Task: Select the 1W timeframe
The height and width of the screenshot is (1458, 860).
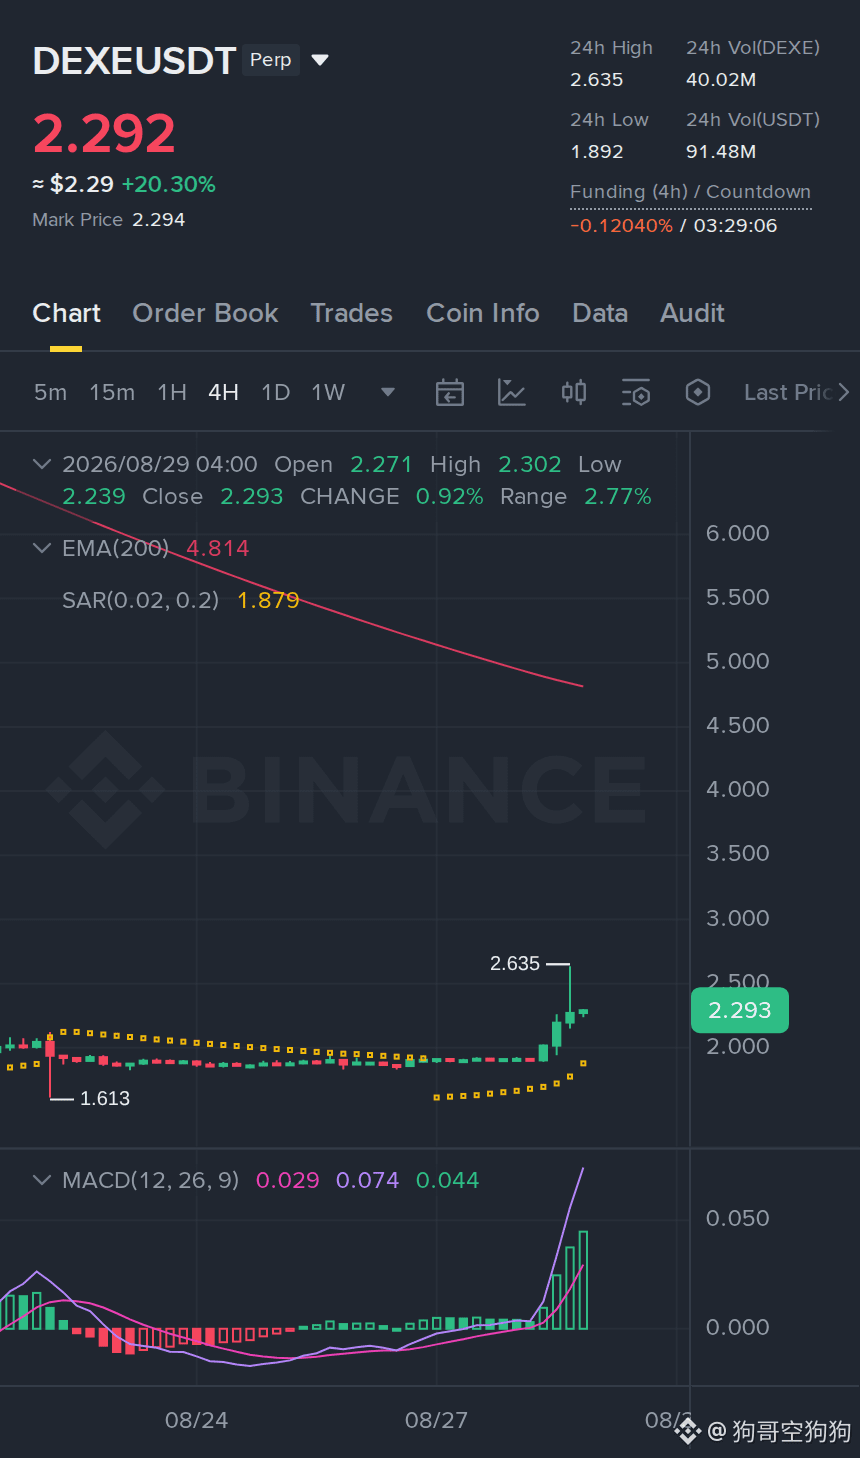Action: click(x=328, y=392)
